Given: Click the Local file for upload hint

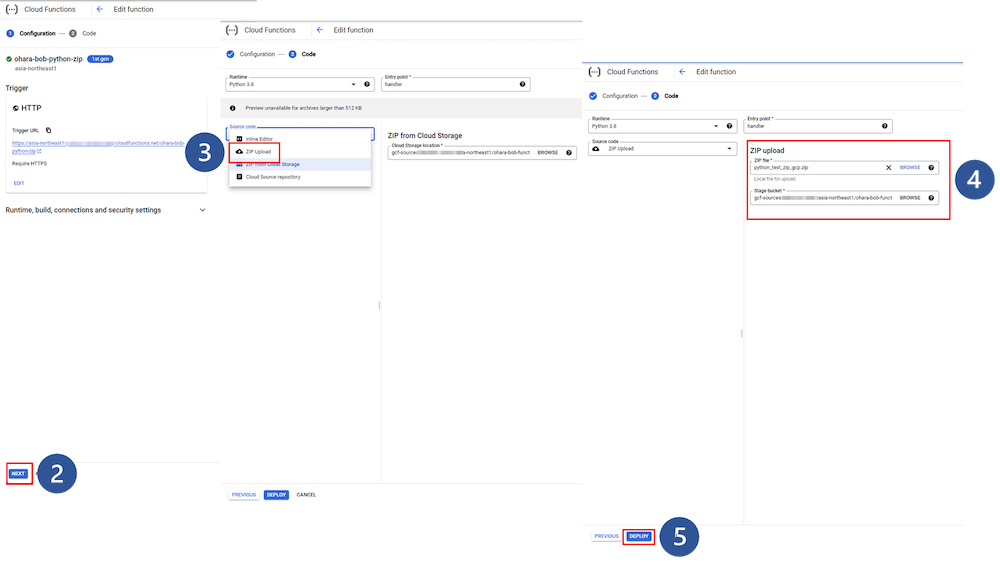Looking at the screenshot, I should tap(775, 179).
